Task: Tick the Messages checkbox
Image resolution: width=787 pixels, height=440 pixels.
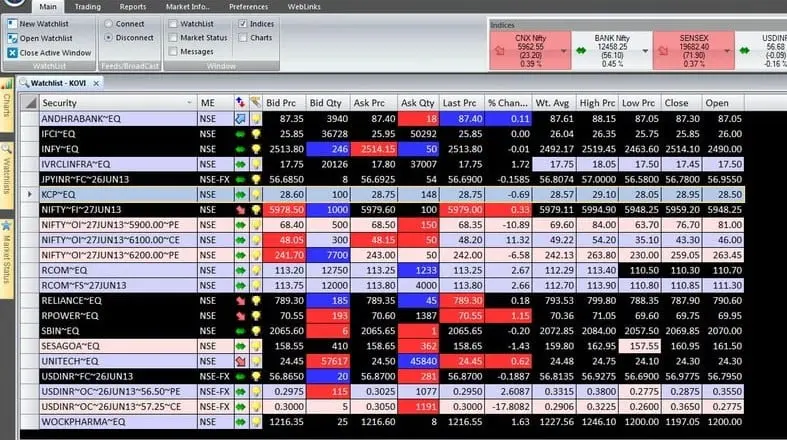Action: pyautogui.click(x=173, y=51)
